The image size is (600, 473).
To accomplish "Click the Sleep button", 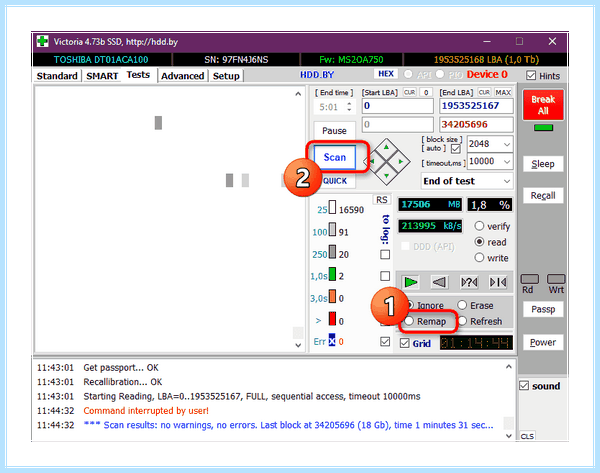I will click(543, 164).
